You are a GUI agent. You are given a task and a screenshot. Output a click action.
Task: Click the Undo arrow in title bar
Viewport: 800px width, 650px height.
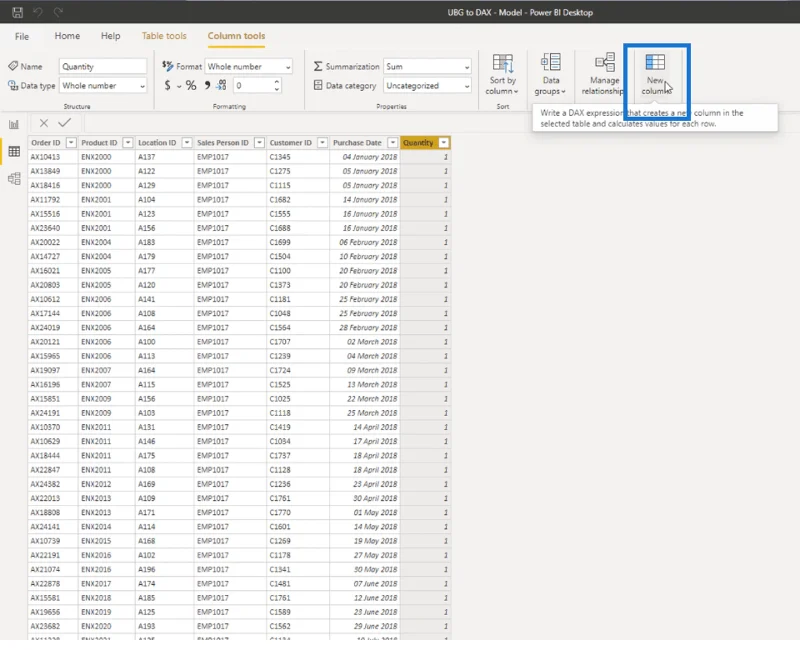pyautogui.click(x=38, y=12)
